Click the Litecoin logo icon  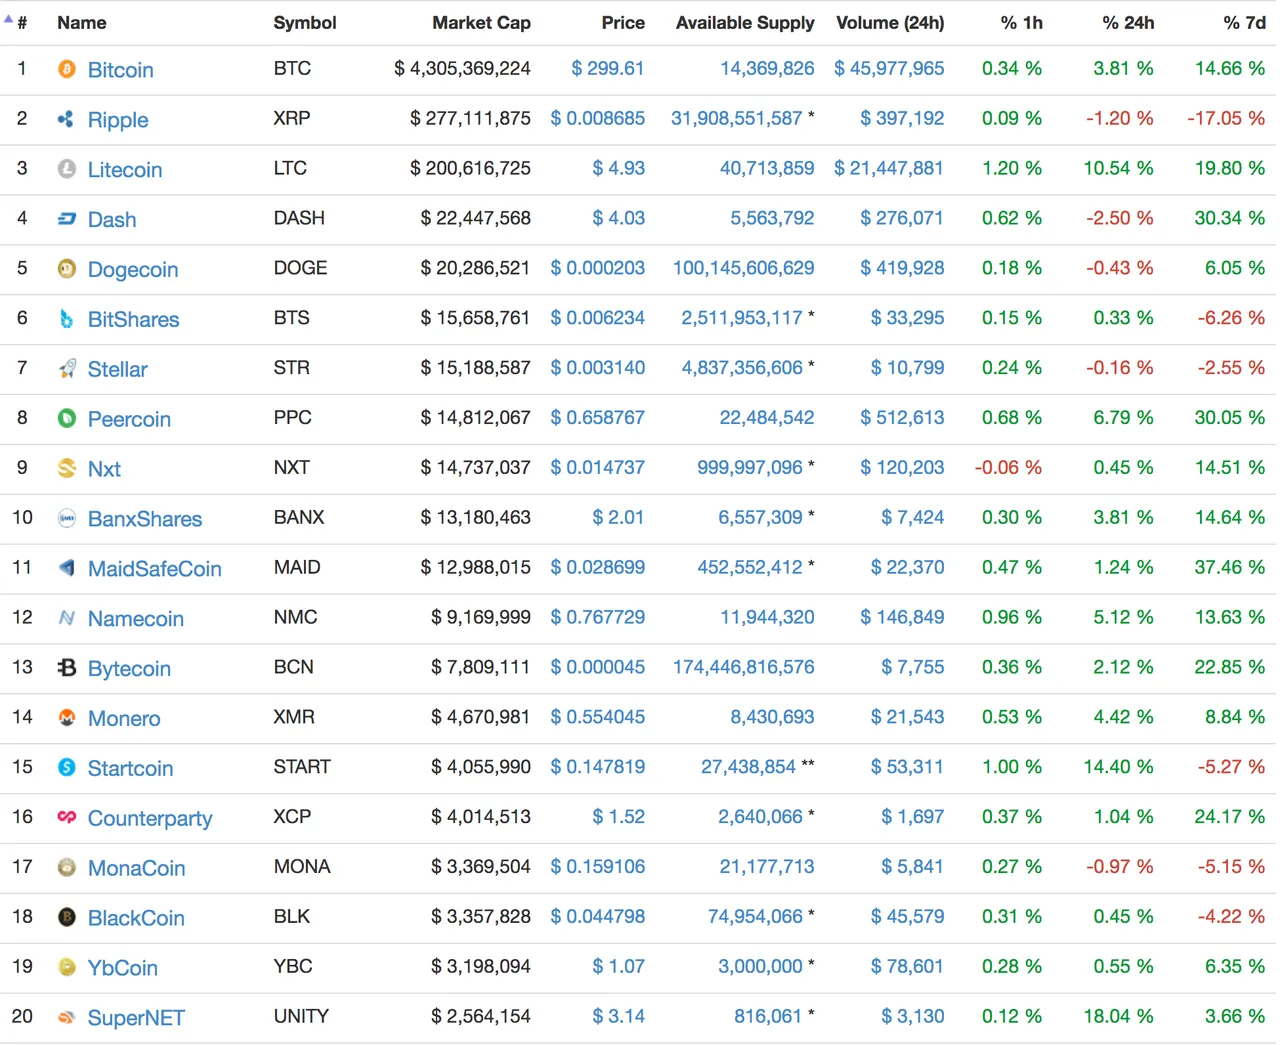(x=67, y=169)
